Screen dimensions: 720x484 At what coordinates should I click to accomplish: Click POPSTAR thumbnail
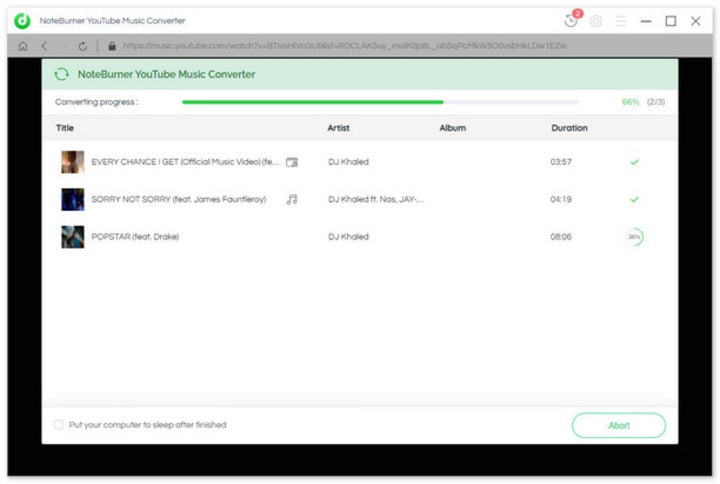pos(73,237)
